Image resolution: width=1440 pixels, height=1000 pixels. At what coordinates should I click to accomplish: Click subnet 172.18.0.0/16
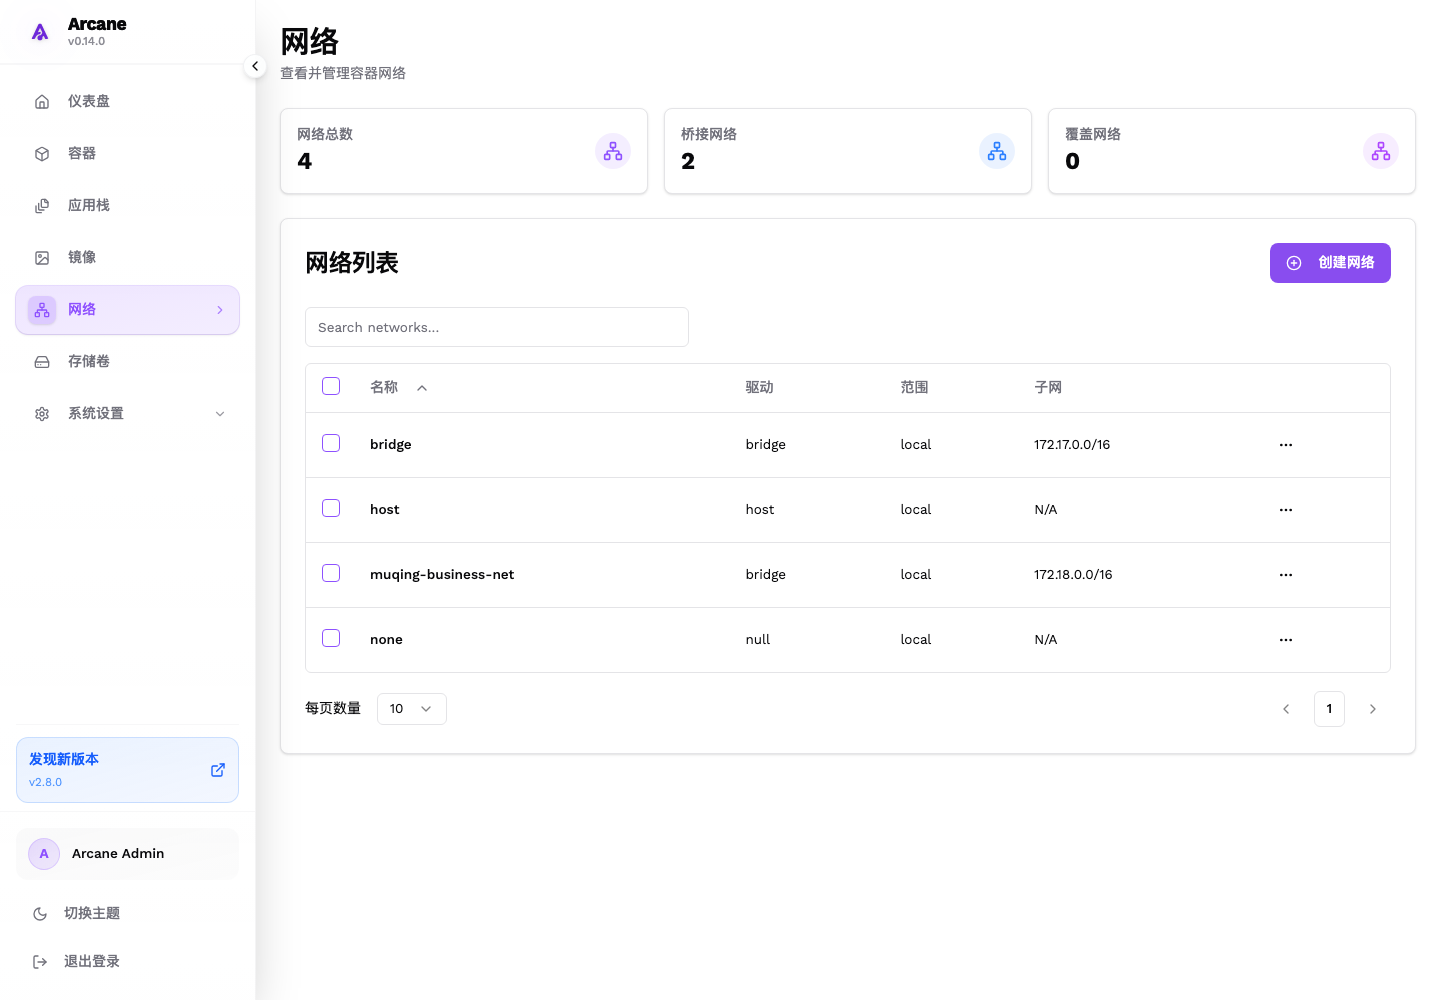(x=1073, y=575)
